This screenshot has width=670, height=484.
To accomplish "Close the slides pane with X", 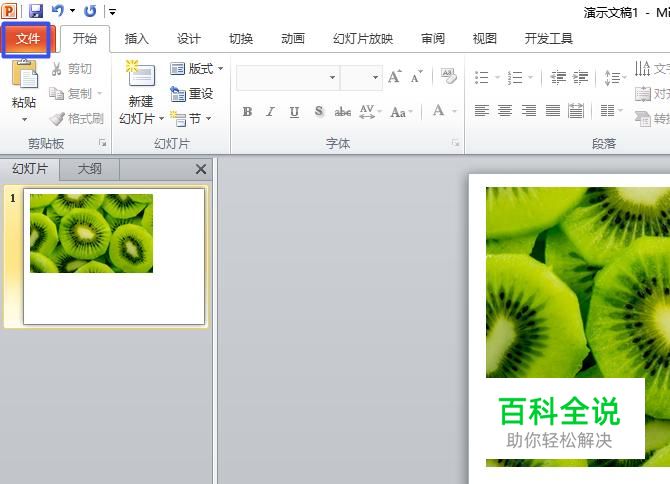I will (x=201, y=169).
